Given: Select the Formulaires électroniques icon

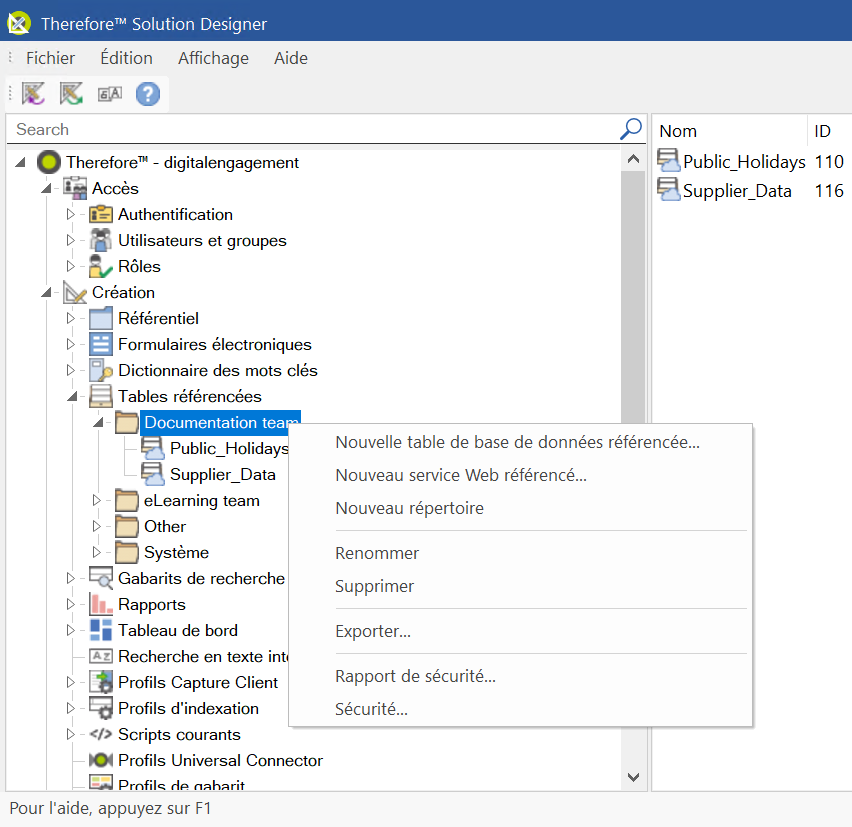Looking at the screenshot, I should tap(101, 343).
